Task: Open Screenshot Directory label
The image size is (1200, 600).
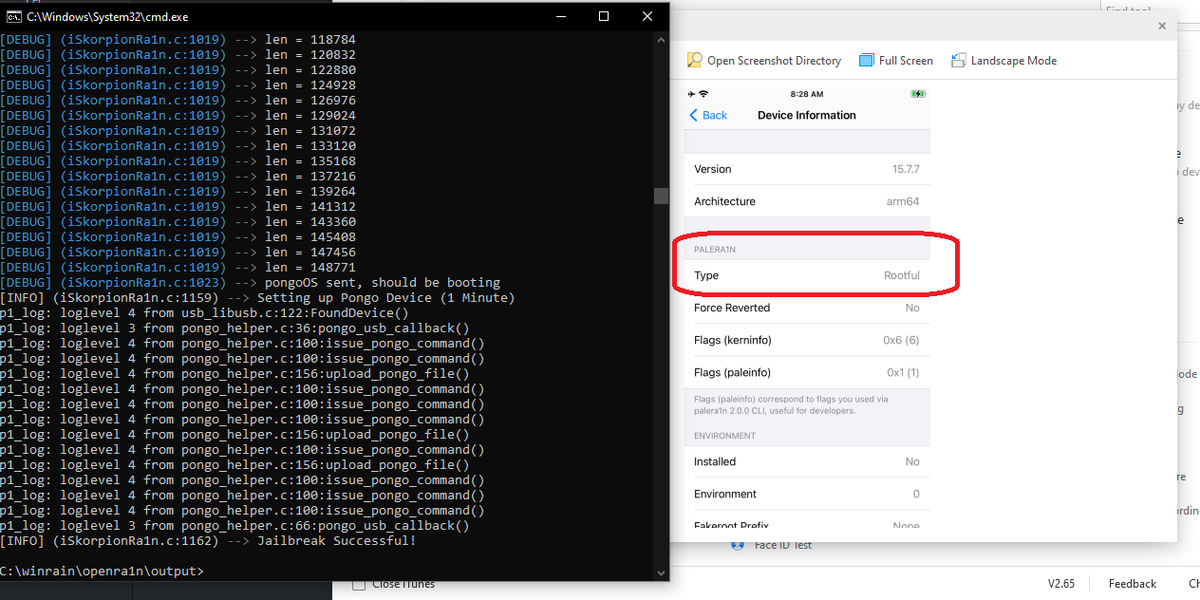Action: pyautogui.click(x=774, y=60)
